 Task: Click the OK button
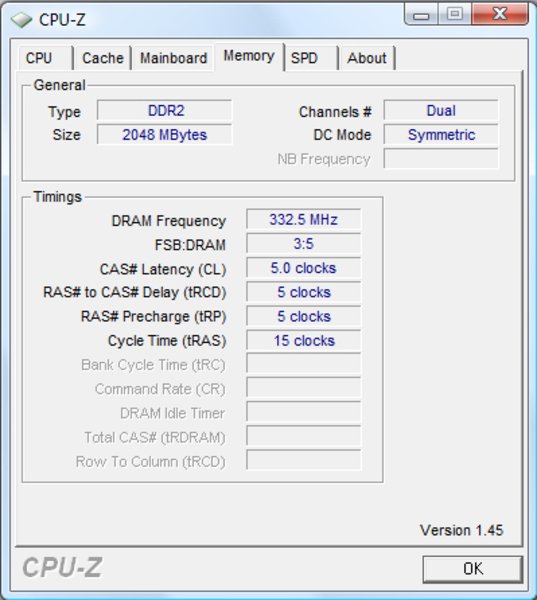point(473,569)
